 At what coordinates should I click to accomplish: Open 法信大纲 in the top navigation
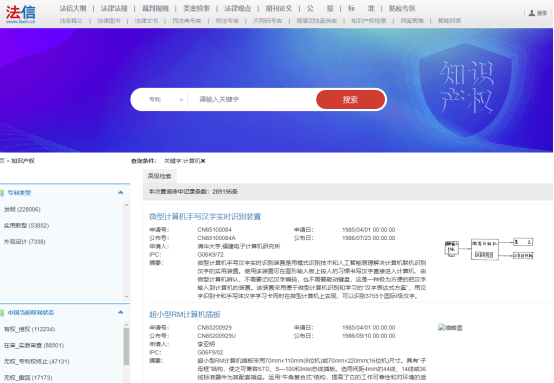[73, 8]
